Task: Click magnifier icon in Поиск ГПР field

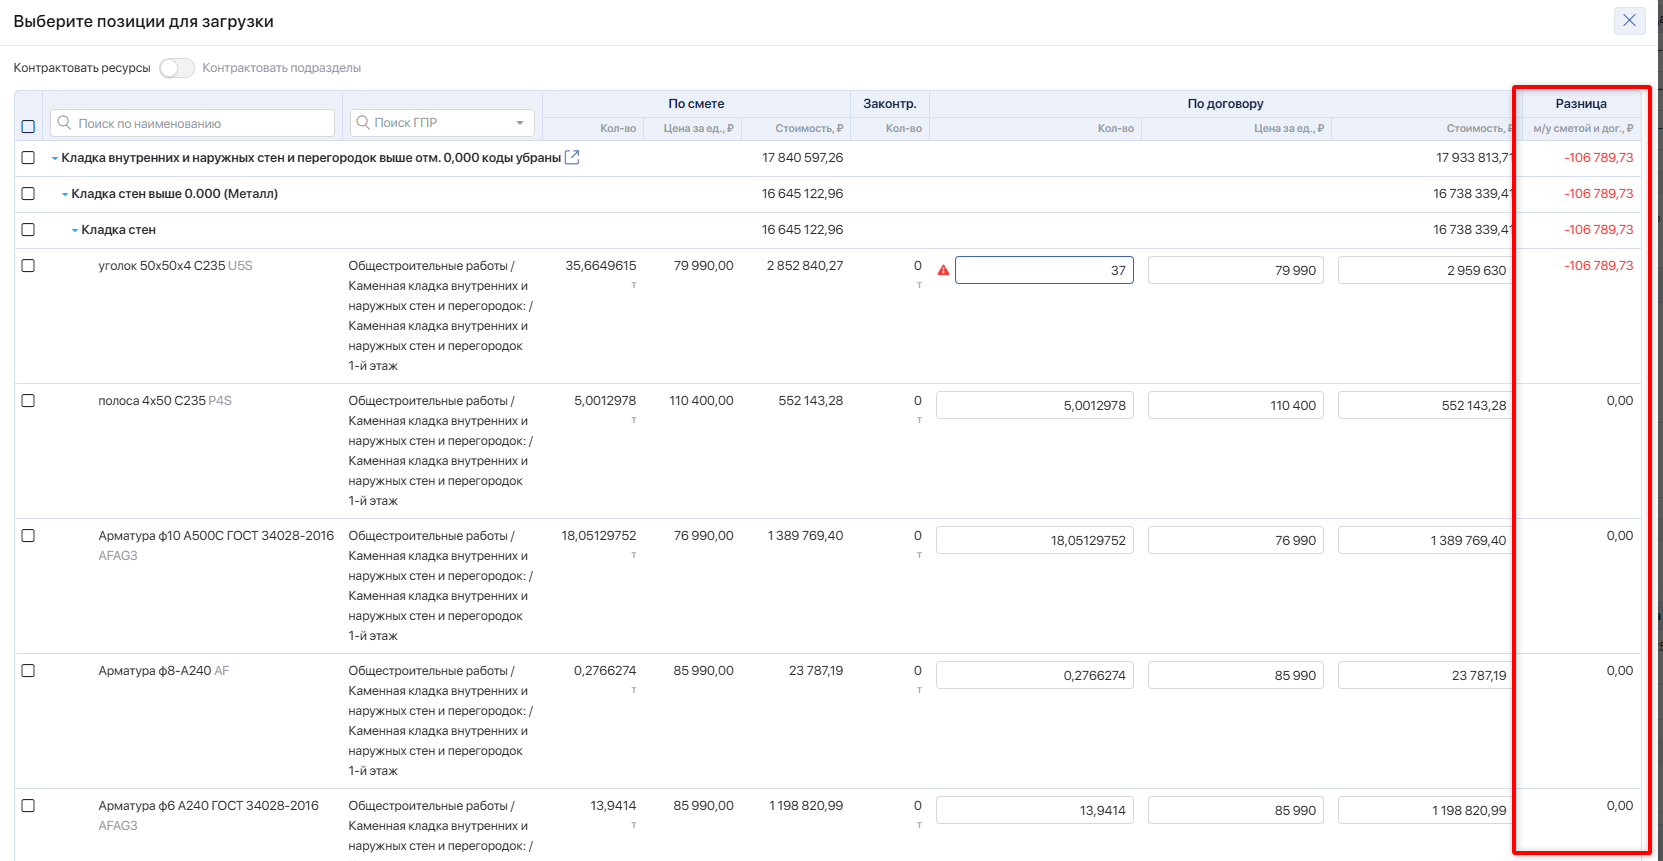Action: click(x=363, y=122)
